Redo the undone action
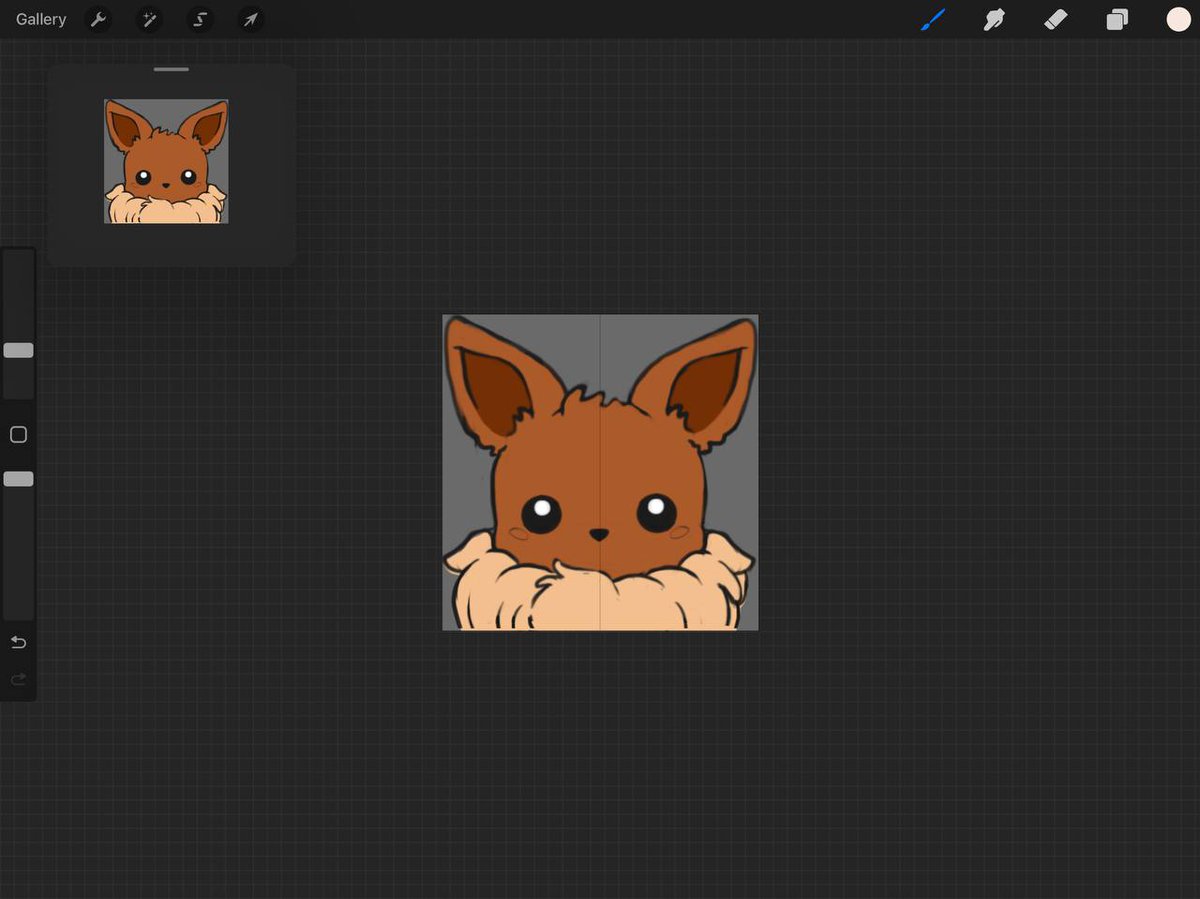 click(x=18, y=679)
